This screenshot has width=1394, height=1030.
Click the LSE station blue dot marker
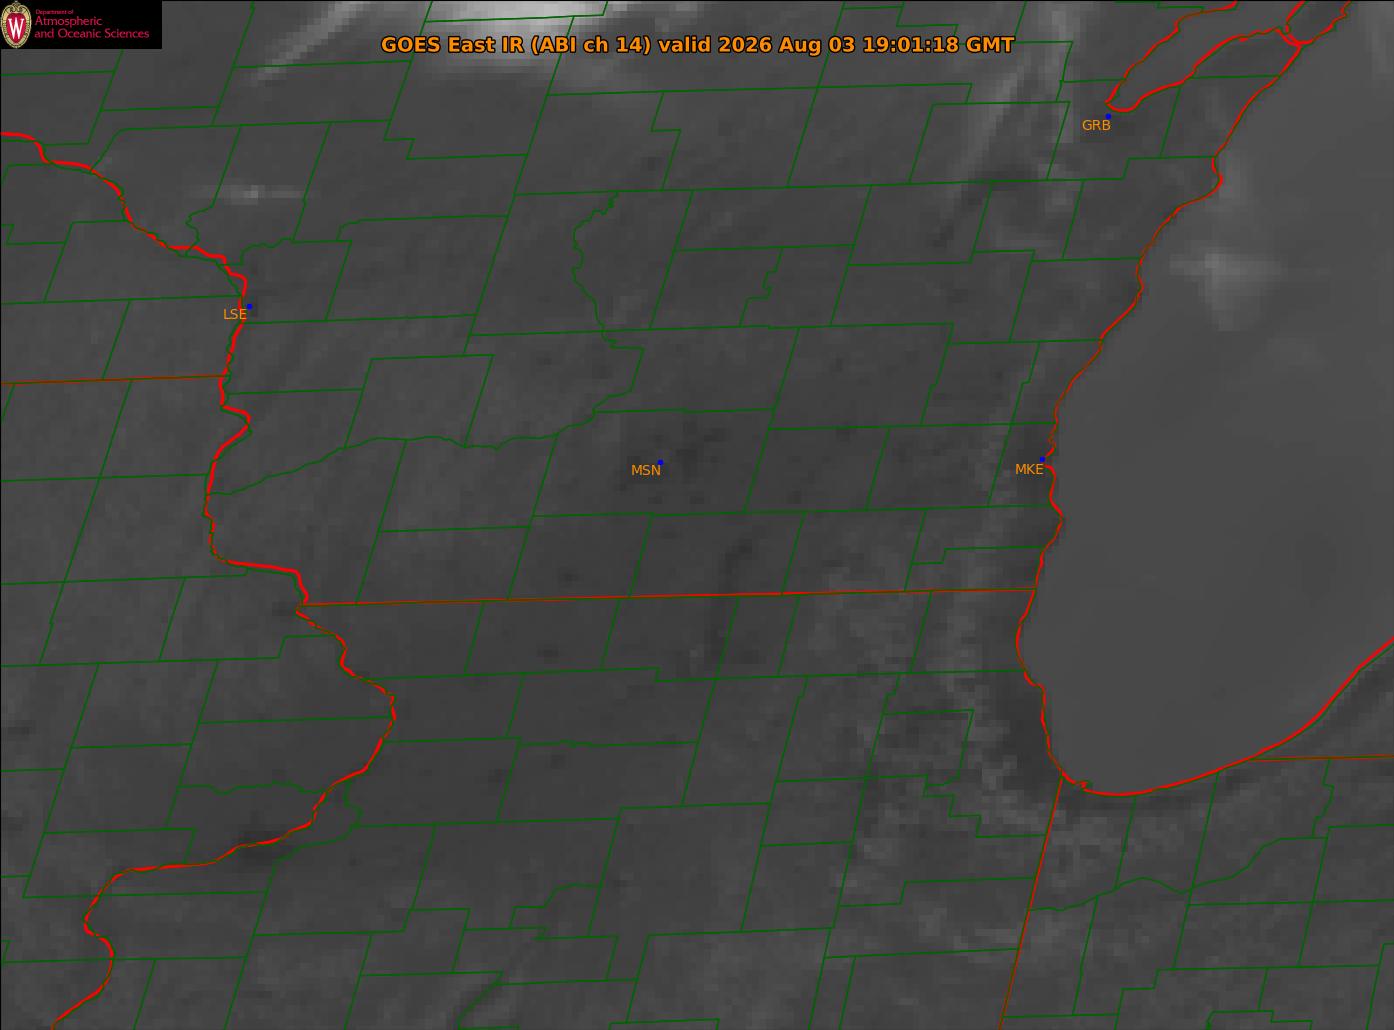(x=249, y=306)
